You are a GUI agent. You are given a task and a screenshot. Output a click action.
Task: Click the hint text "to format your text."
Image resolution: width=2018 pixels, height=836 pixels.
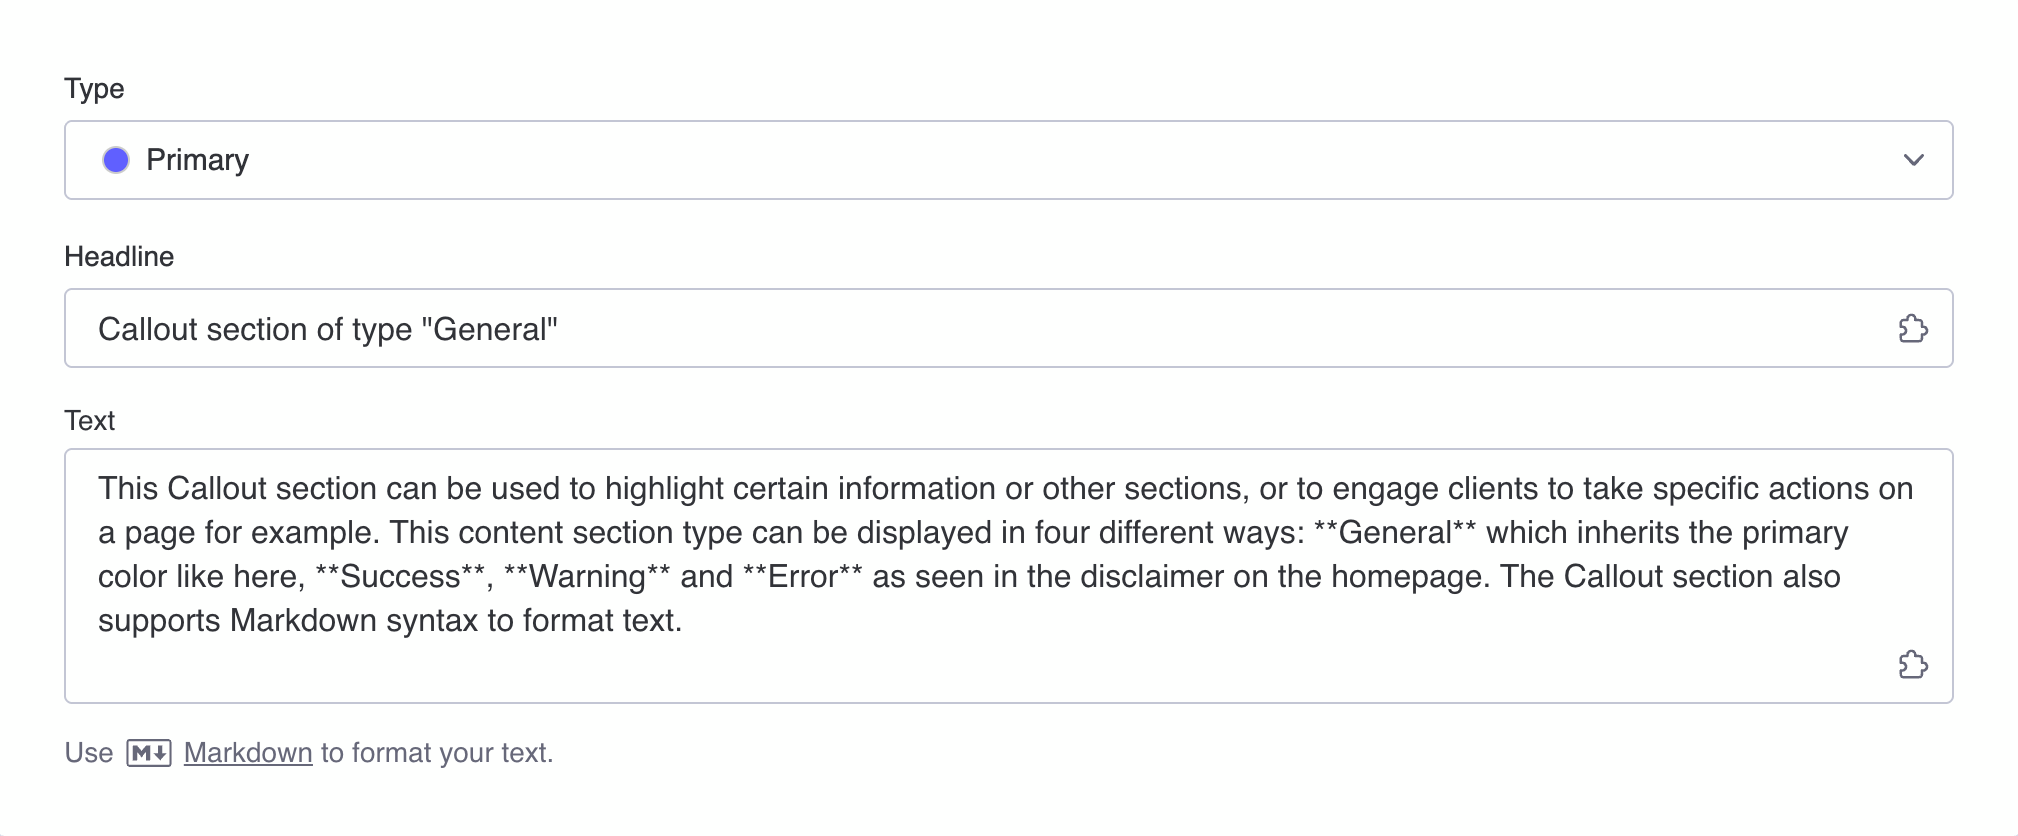click(437, 753)
